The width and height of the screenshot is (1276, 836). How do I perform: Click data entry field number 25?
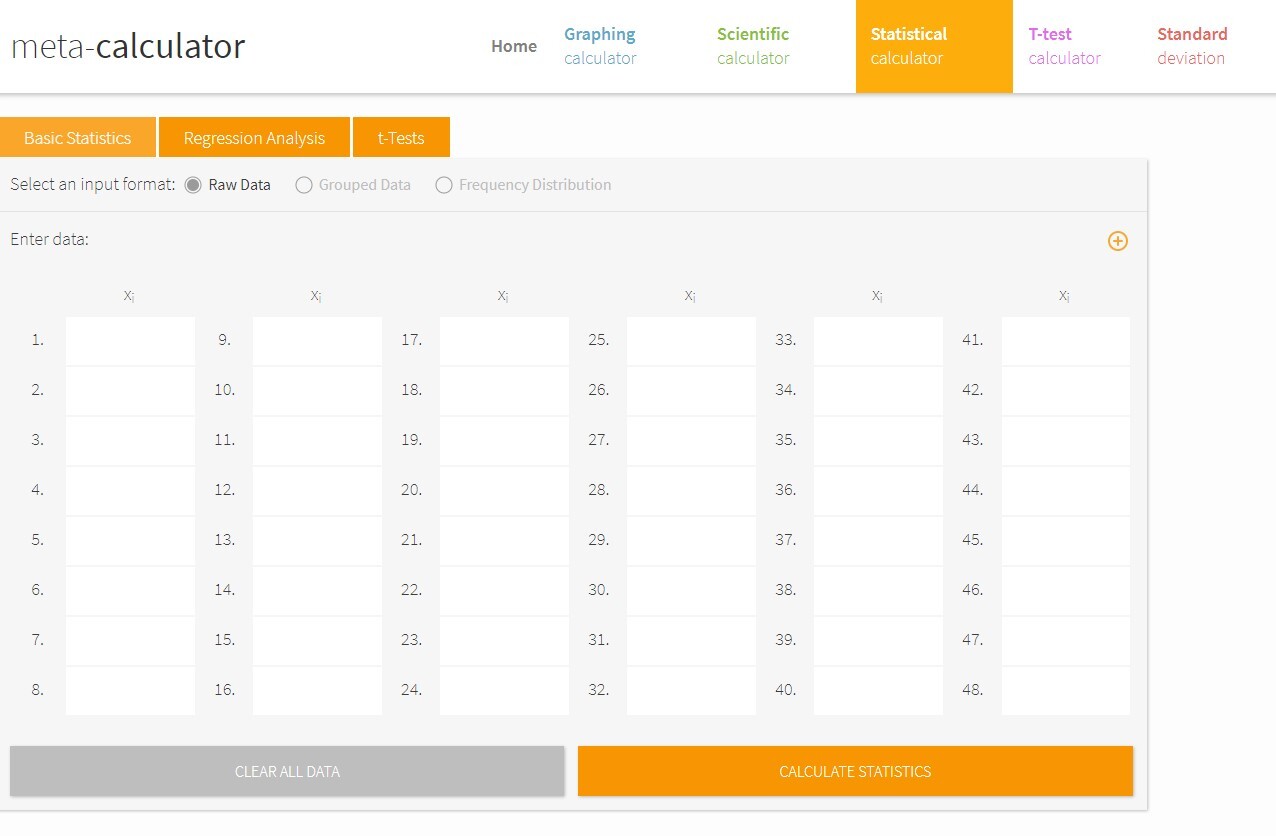point(691,340)
